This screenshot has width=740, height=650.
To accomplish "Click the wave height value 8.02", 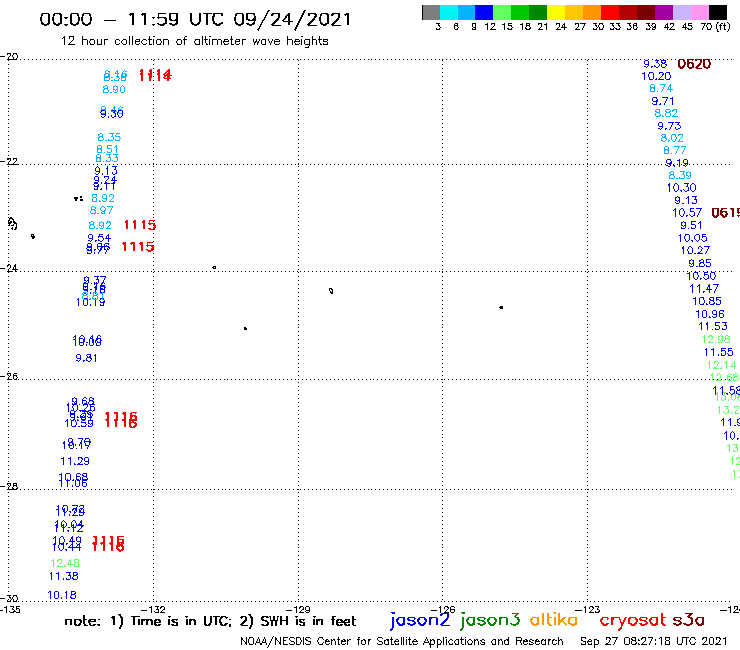I will 672,138.
